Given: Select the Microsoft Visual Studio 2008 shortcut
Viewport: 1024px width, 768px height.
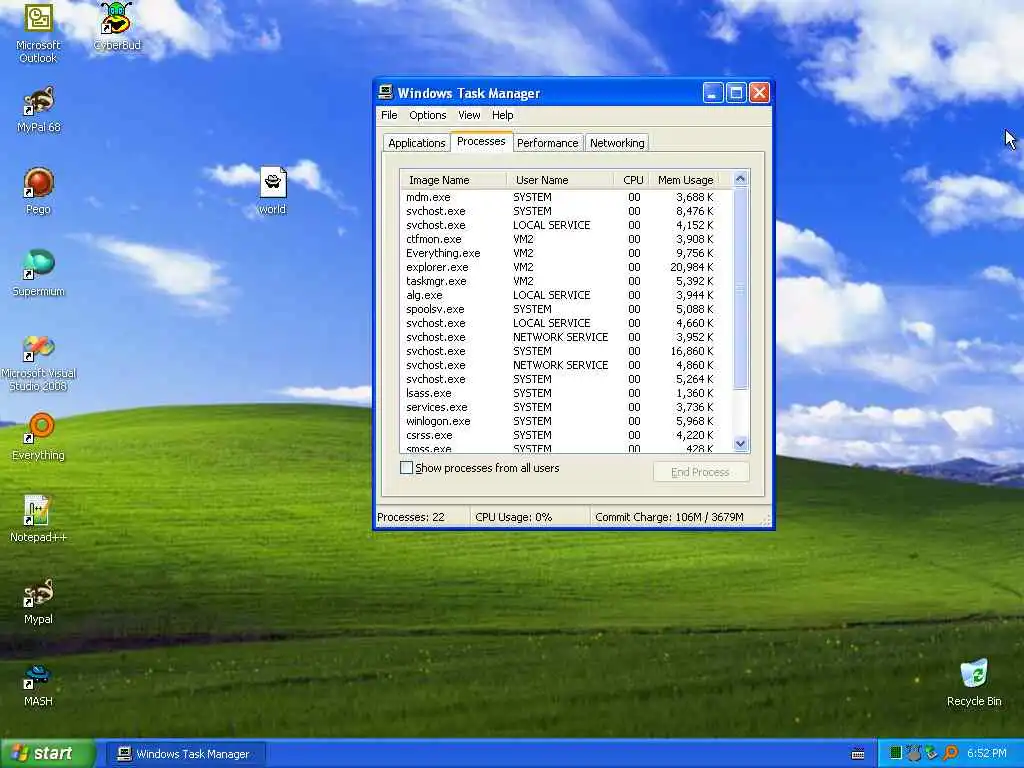Looking at the screenshot, I should coord(39,363).
